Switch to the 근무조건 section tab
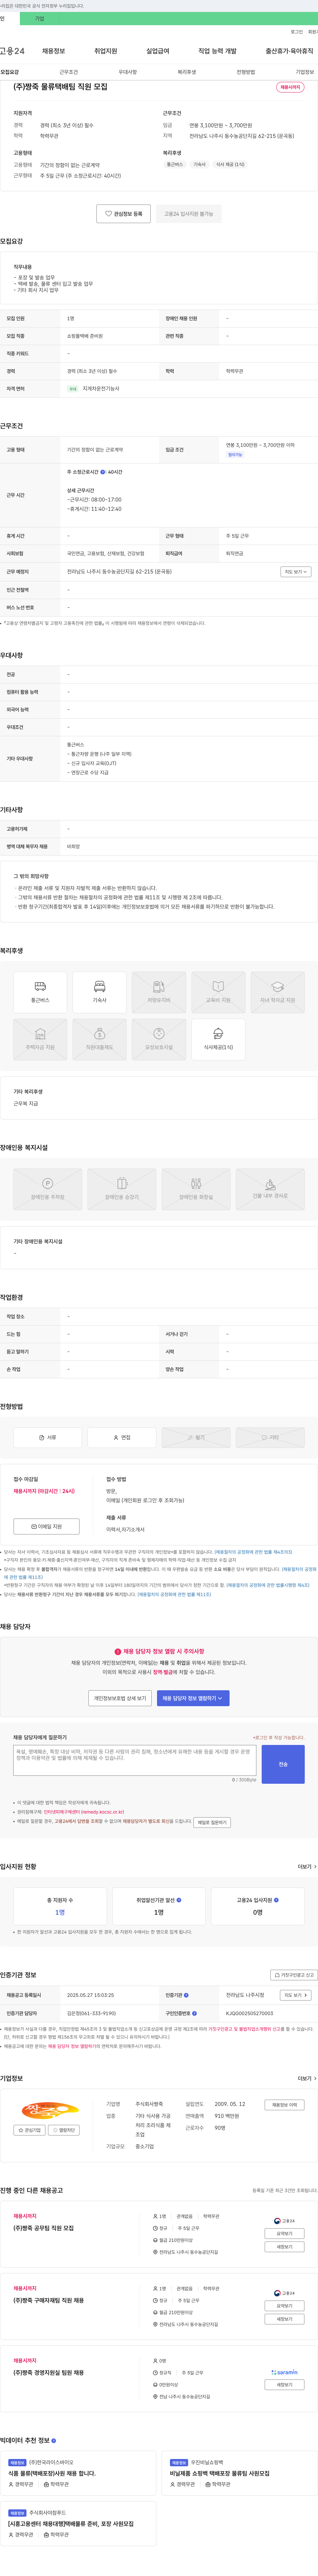This screenshot has width=318, height=2576. pos(68,72)
